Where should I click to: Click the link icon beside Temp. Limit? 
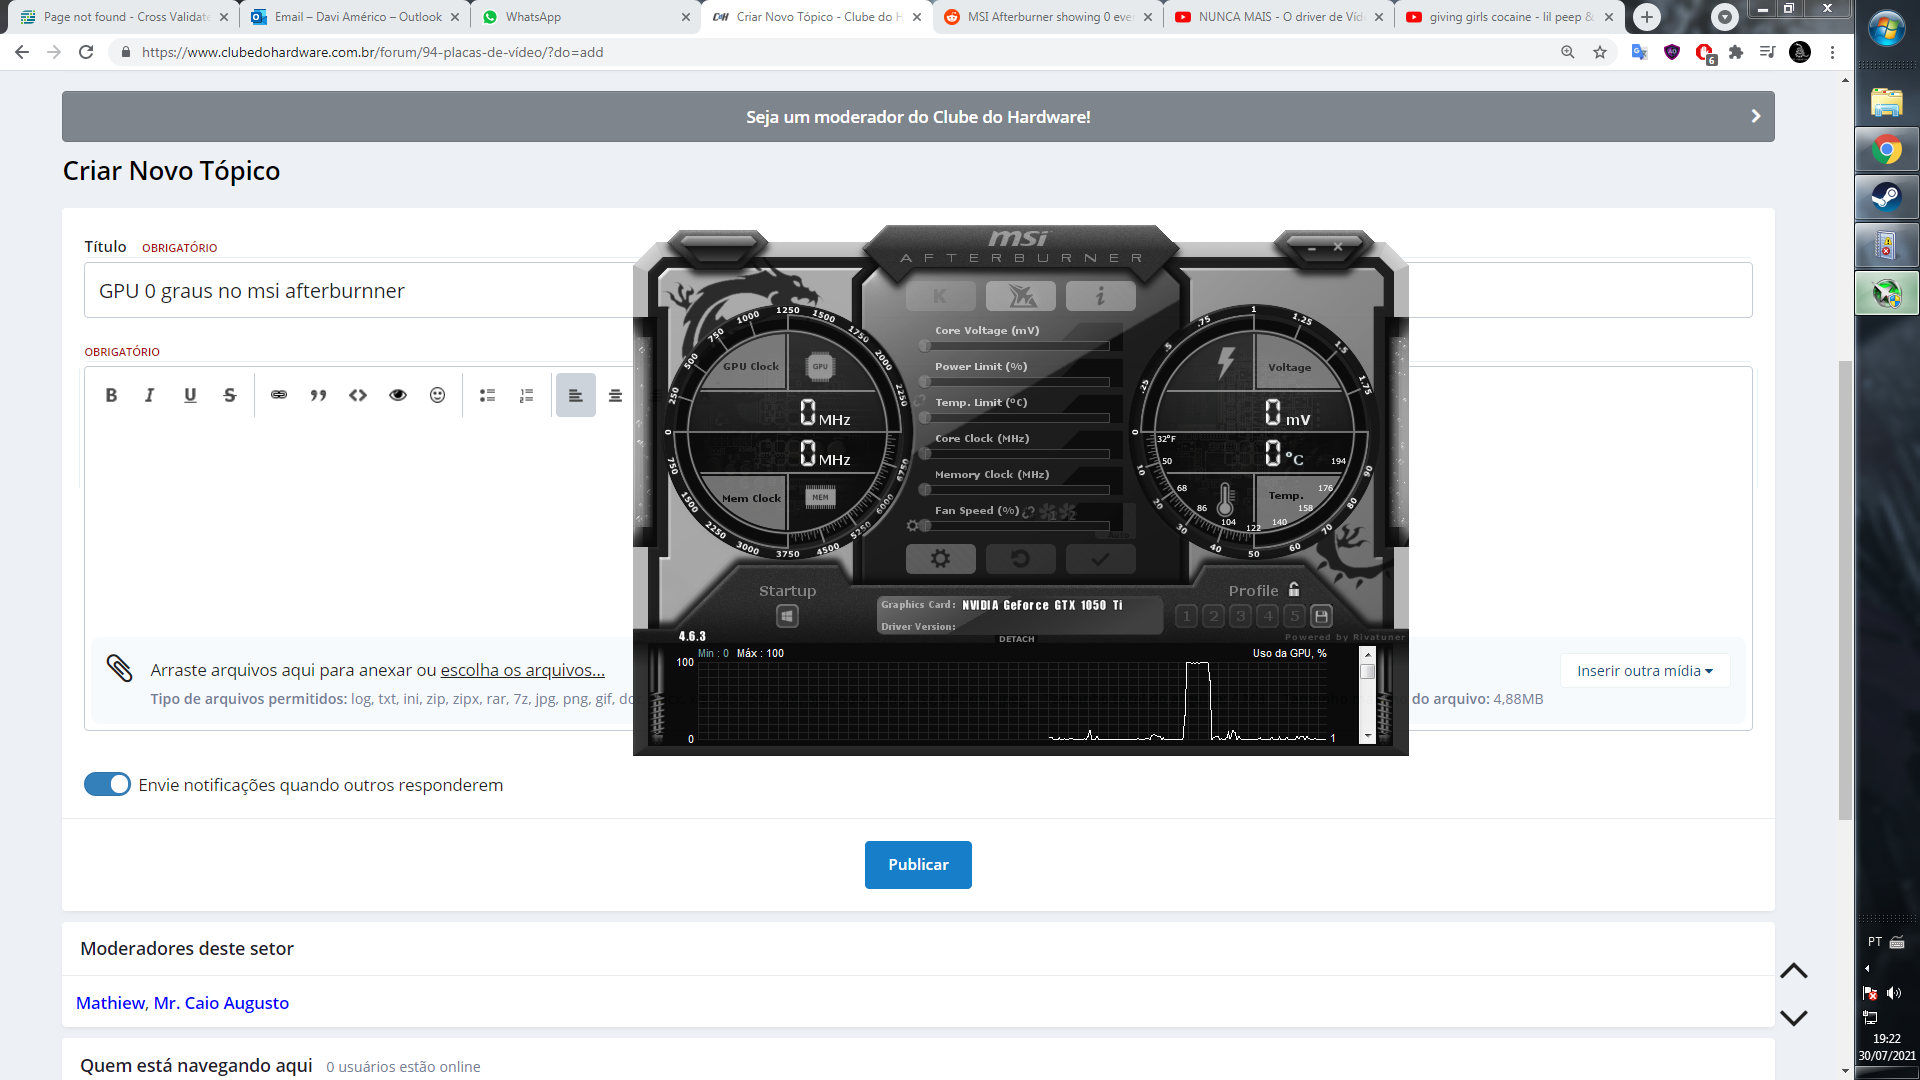tap(919, 401)
